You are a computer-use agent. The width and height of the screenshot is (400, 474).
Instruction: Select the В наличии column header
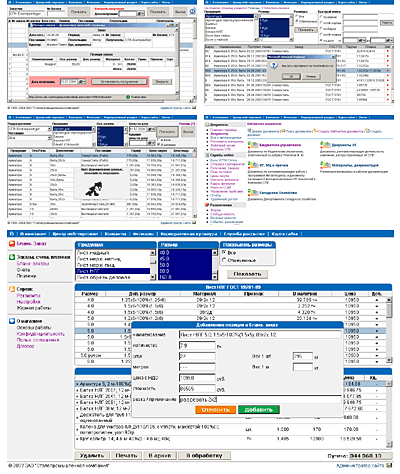[305, 294]
